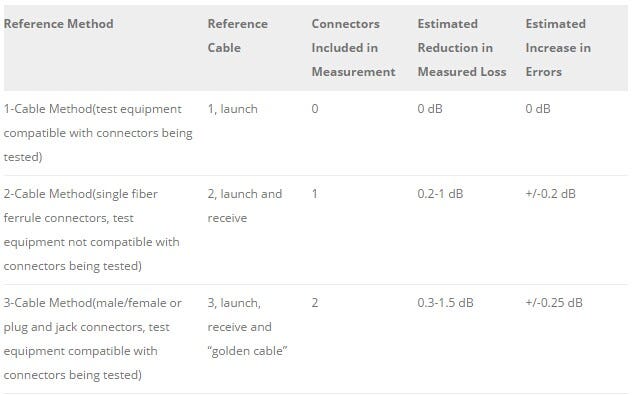Select the 1-Cable Method description cell
Screen dimensions: 633x395
(x=98, y=133)
